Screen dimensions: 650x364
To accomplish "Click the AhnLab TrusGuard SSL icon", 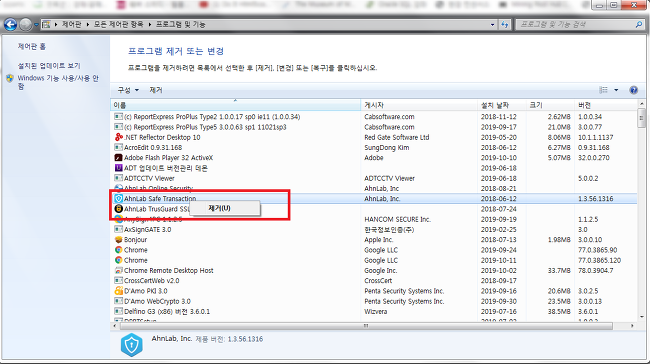I will [x=119, y=209].
